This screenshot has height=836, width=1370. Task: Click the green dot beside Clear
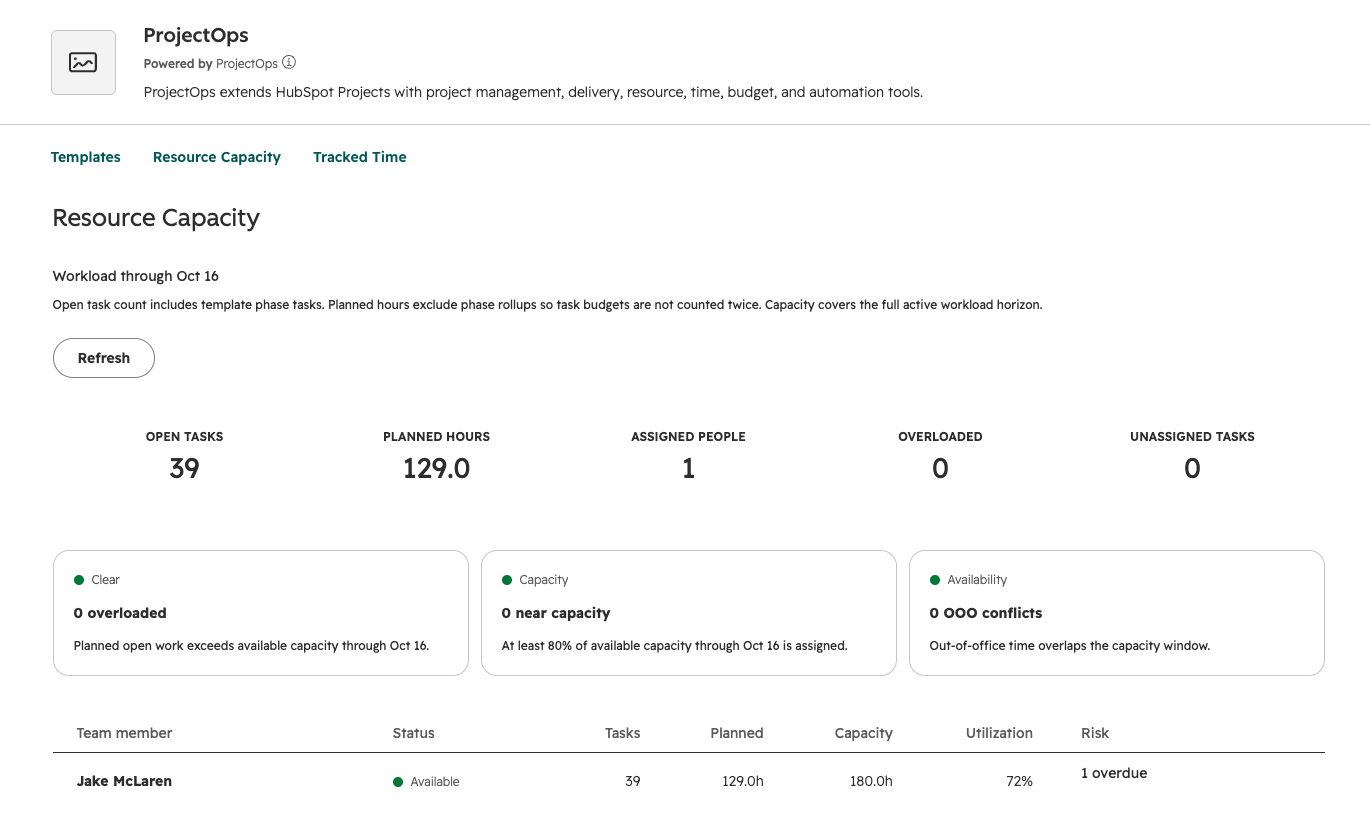pos(79,580)
